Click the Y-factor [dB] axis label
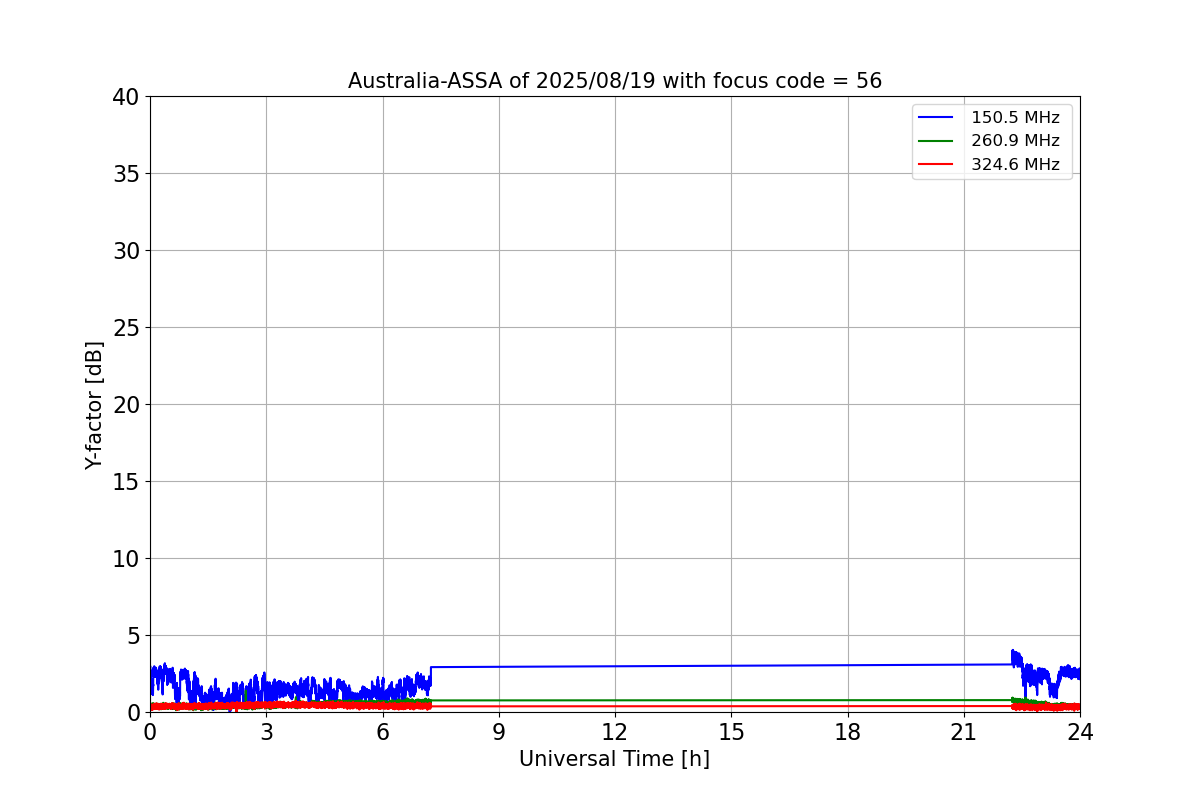The height and width of the screenshot is (800, 1200). tap(94, 405)
